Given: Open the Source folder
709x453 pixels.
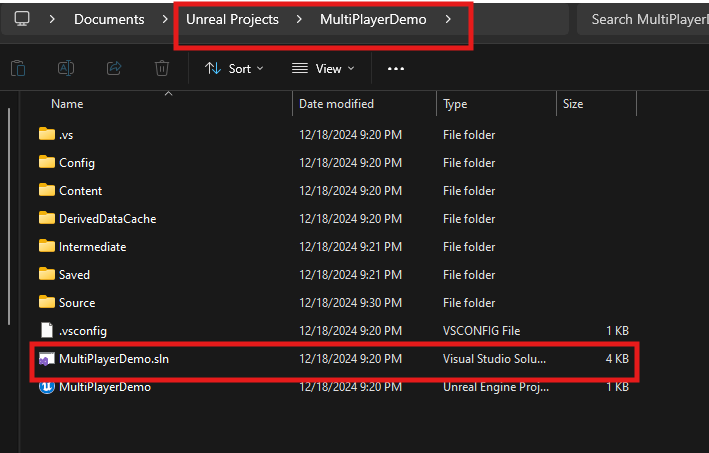Looking at the screenshot, I should [x=77, y=302].
